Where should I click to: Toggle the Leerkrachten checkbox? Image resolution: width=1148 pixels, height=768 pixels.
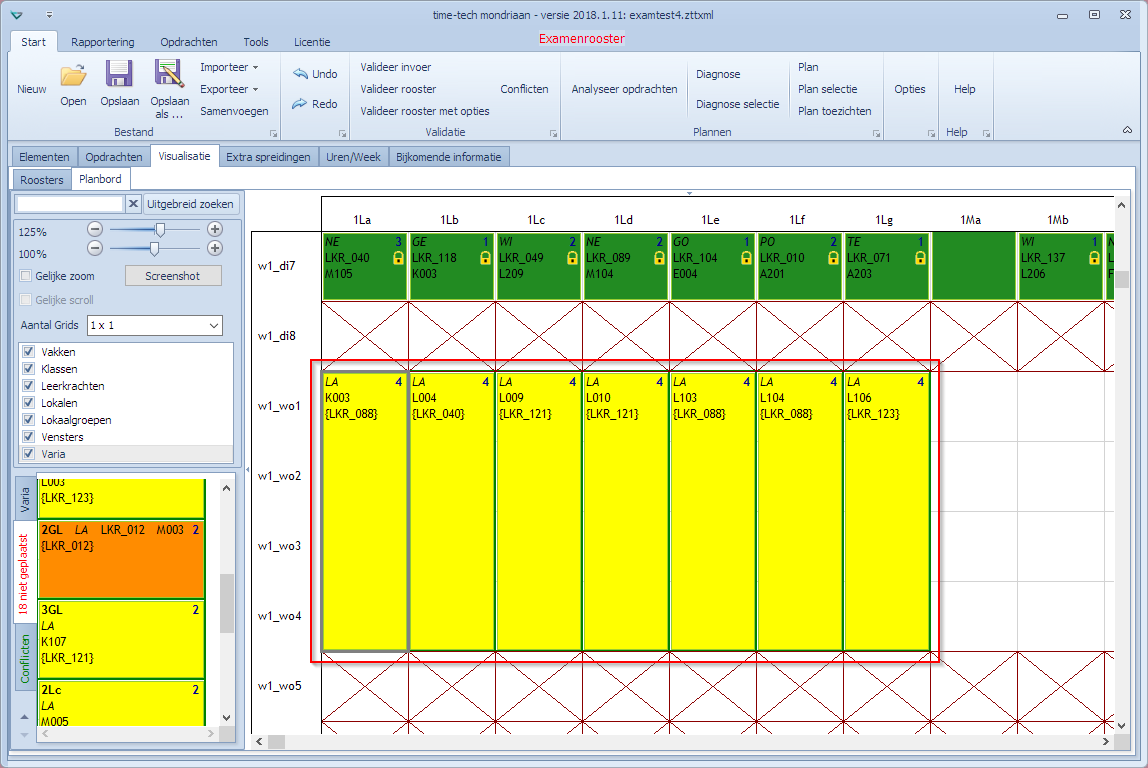coord(29,386)
